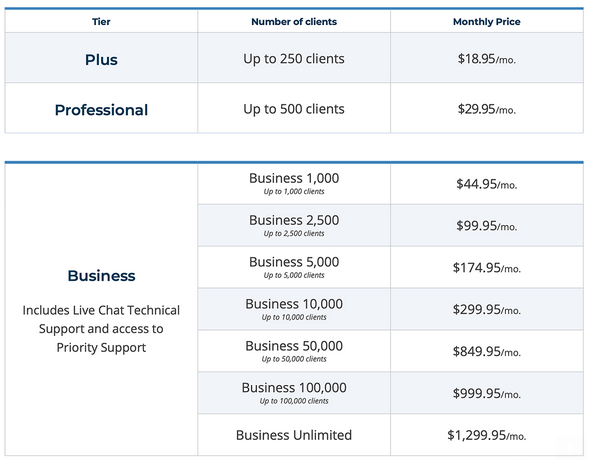Select the Plus tier name

101,59
